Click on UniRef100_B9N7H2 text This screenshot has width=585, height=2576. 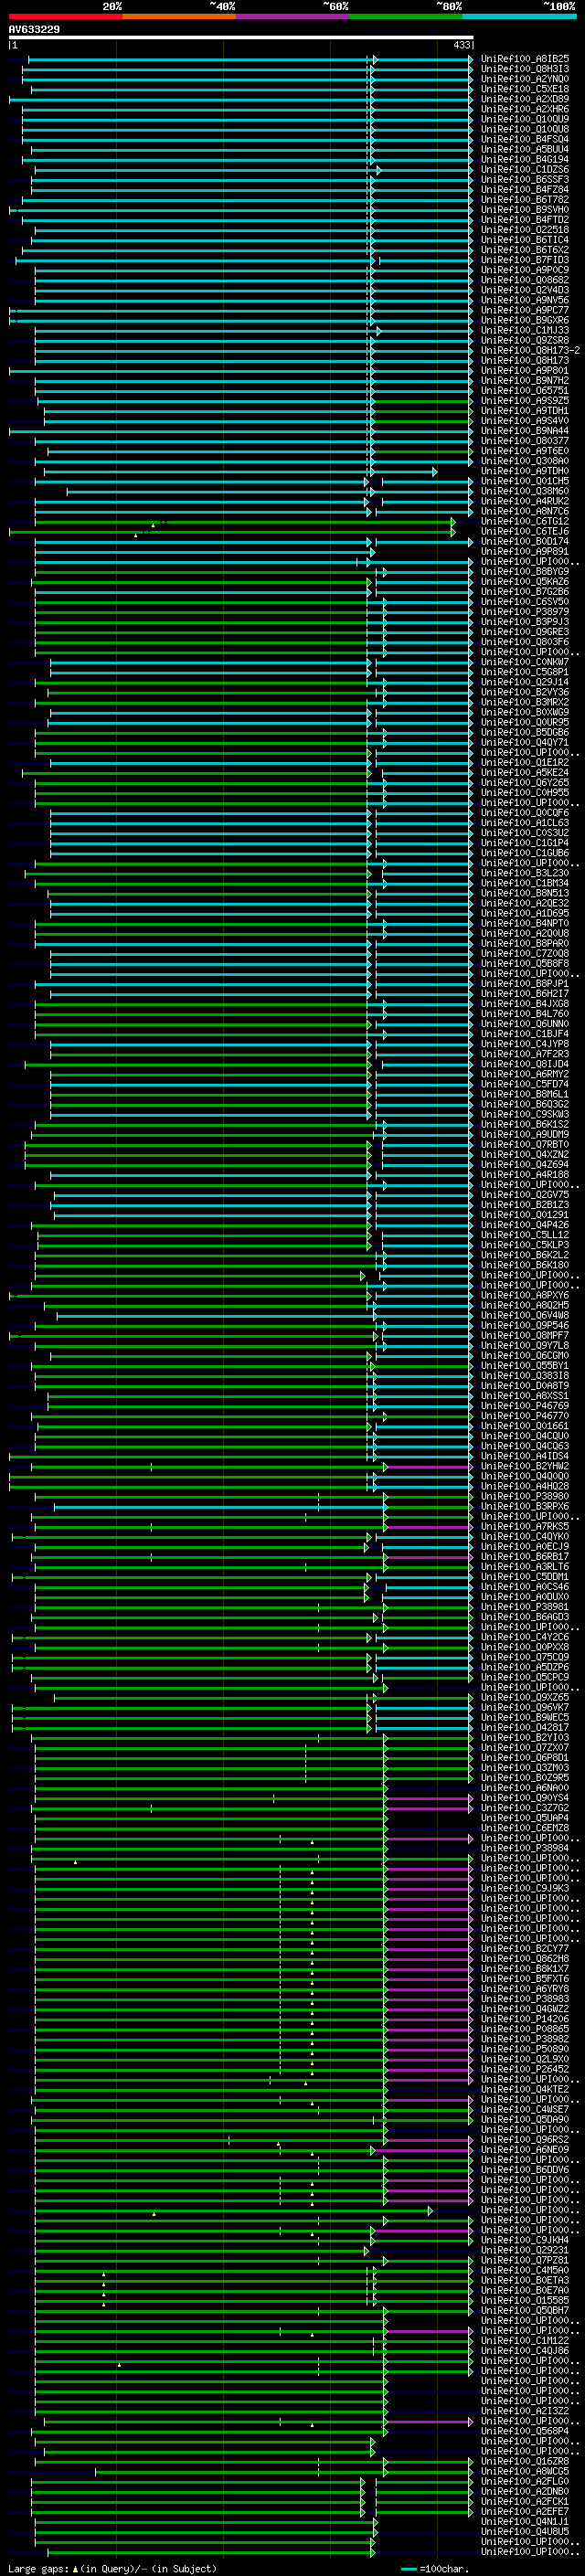pyautogui.click(x=525, y=380)
